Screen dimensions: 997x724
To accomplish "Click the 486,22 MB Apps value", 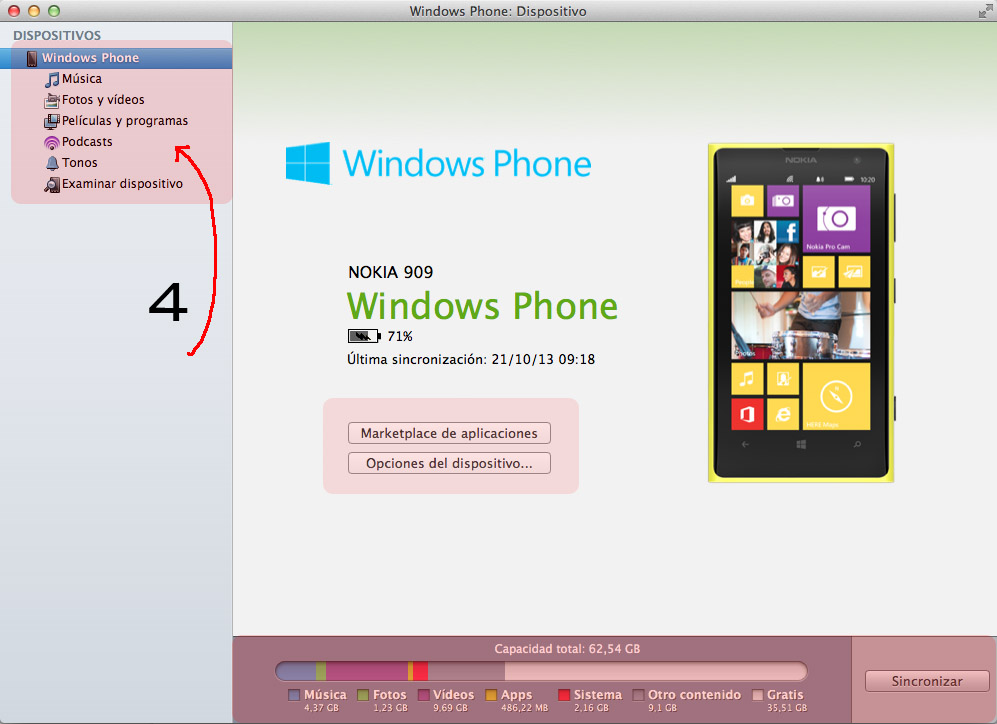I will pos(525,708).
